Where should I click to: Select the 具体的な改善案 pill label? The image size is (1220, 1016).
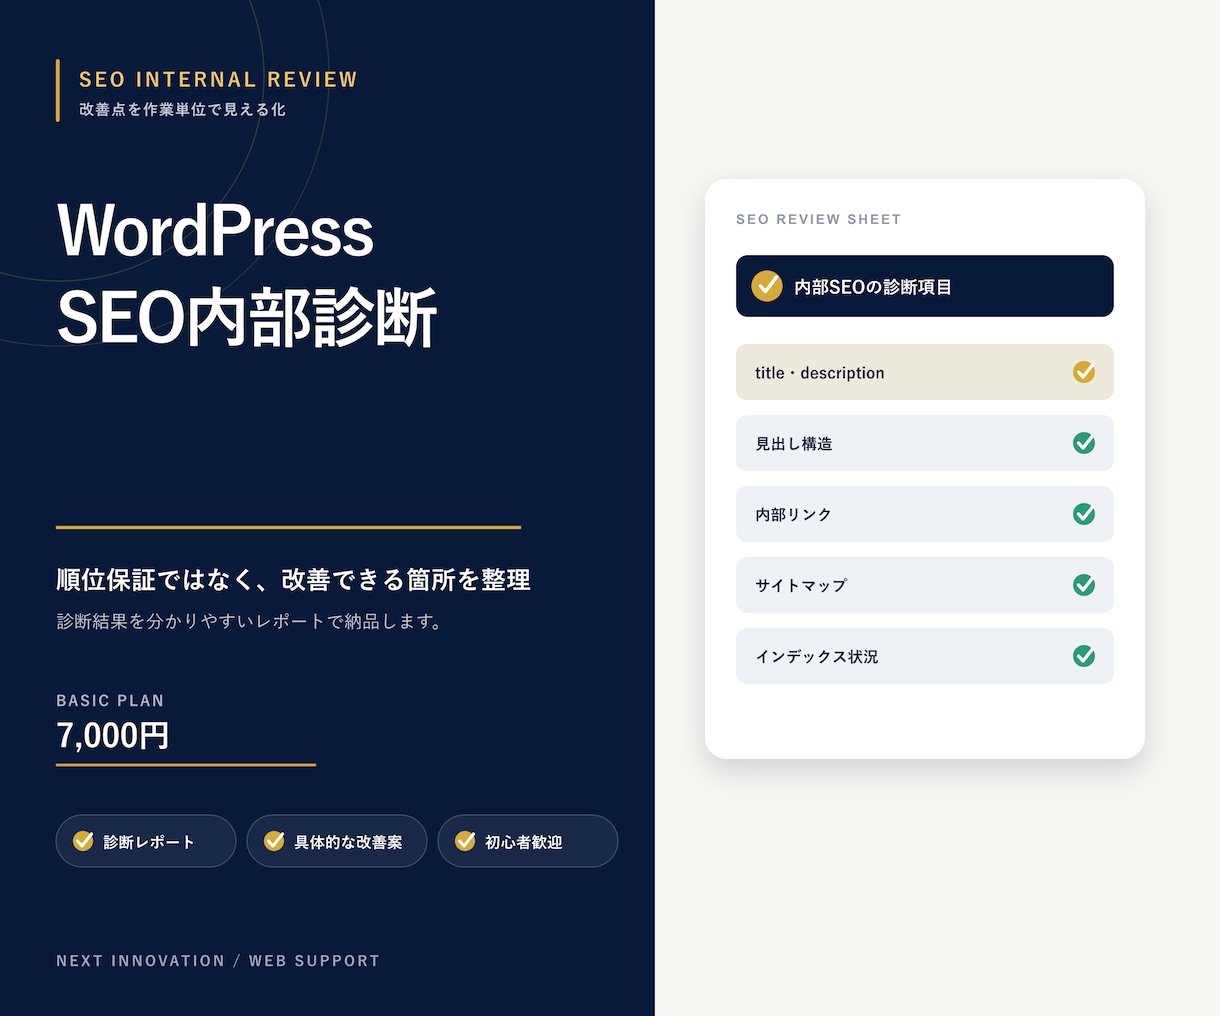coord(348,842)
